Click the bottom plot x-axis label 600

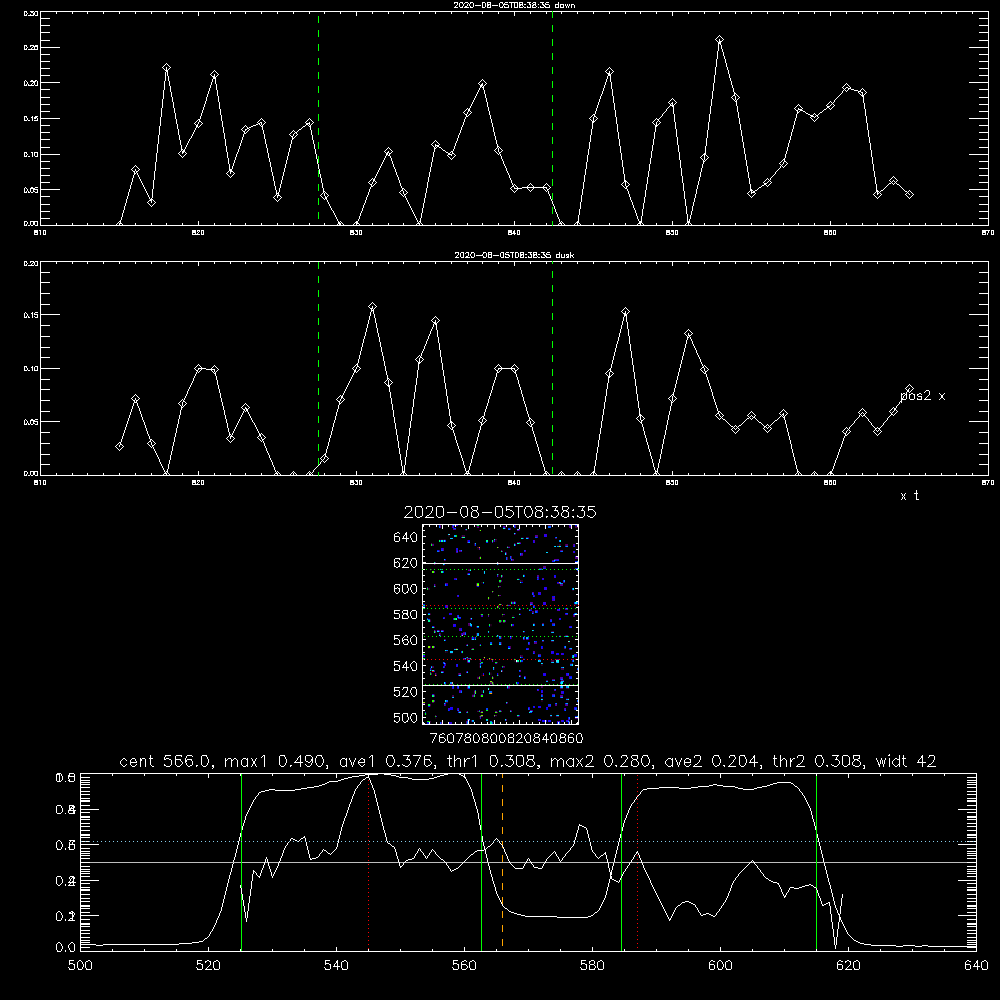coord(720,966)
